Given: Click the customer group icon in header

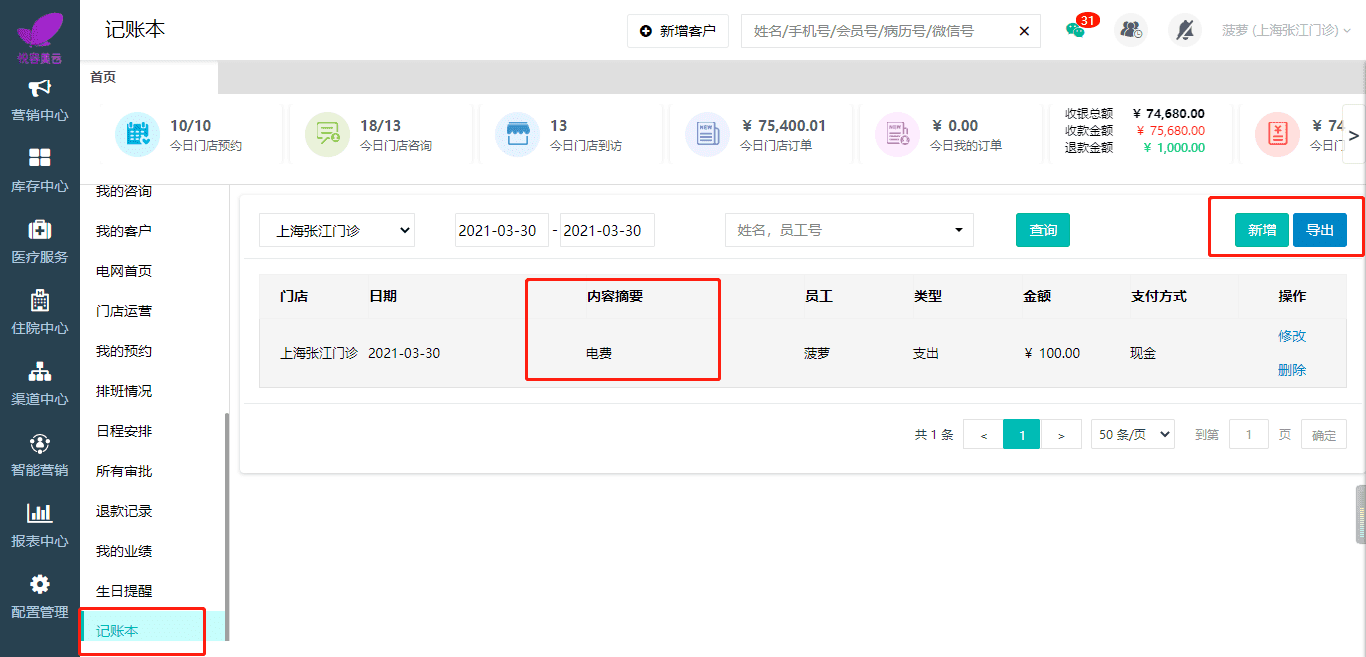Looking at the screenshot, I should [x=1131, y=30].
